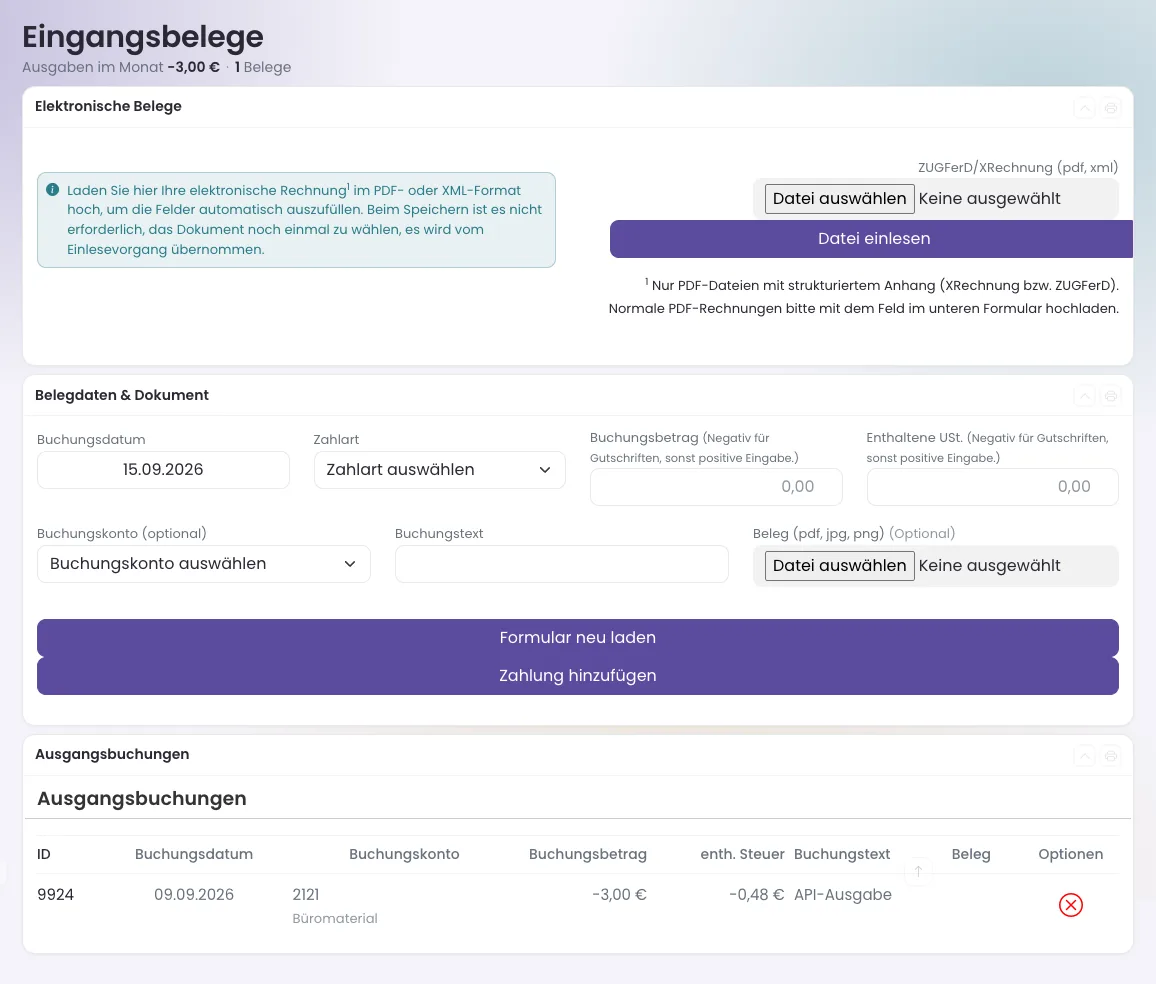Screen dimensions: 1156x984
Task: Delete booking 9924 with the red X
Action: (x=1070, y=904)
